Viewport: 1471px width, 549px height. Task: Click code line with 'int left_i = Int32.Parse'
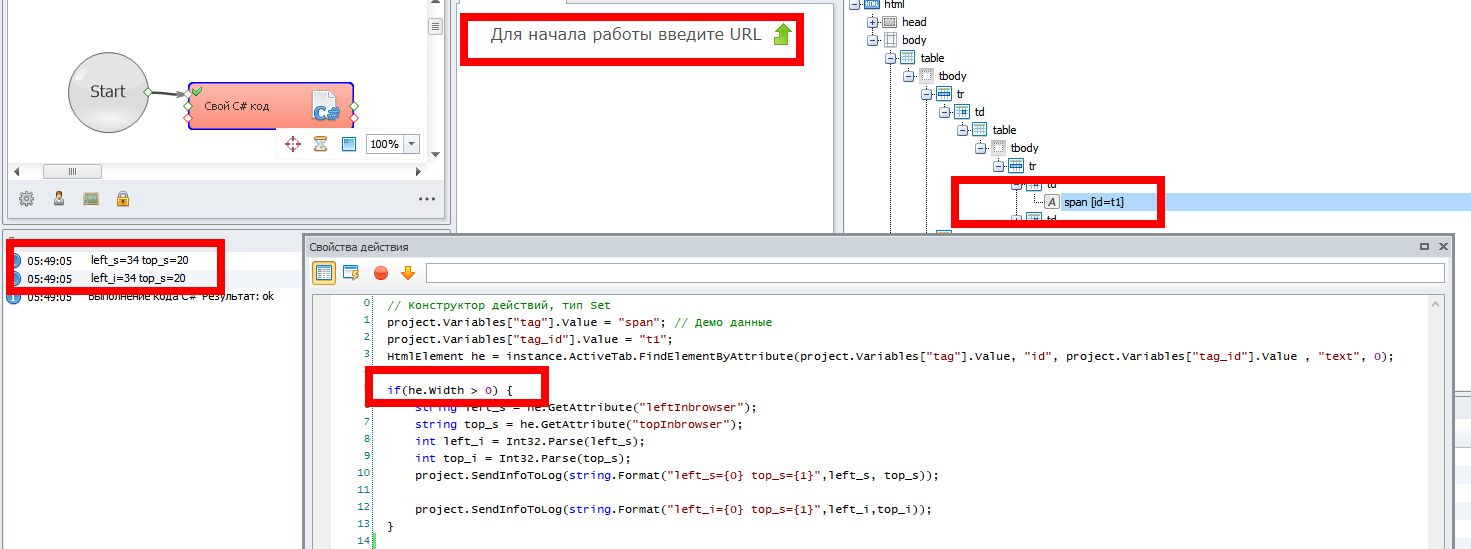(x=530, y=441)
